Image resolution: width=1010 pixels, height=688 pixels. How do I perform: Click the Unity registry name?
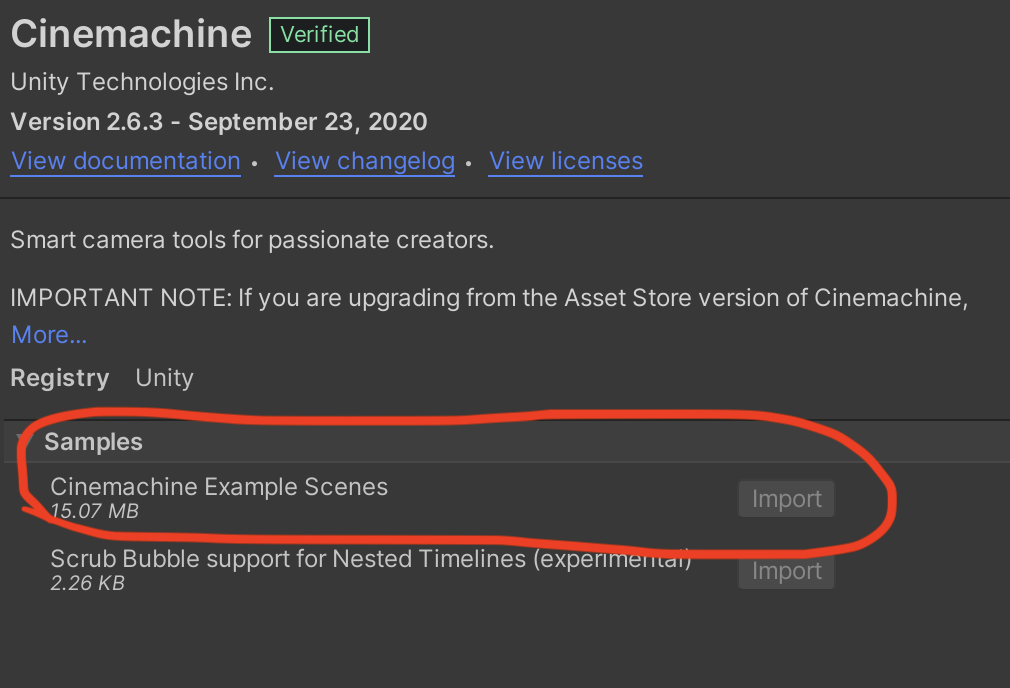tap(164, 378)
